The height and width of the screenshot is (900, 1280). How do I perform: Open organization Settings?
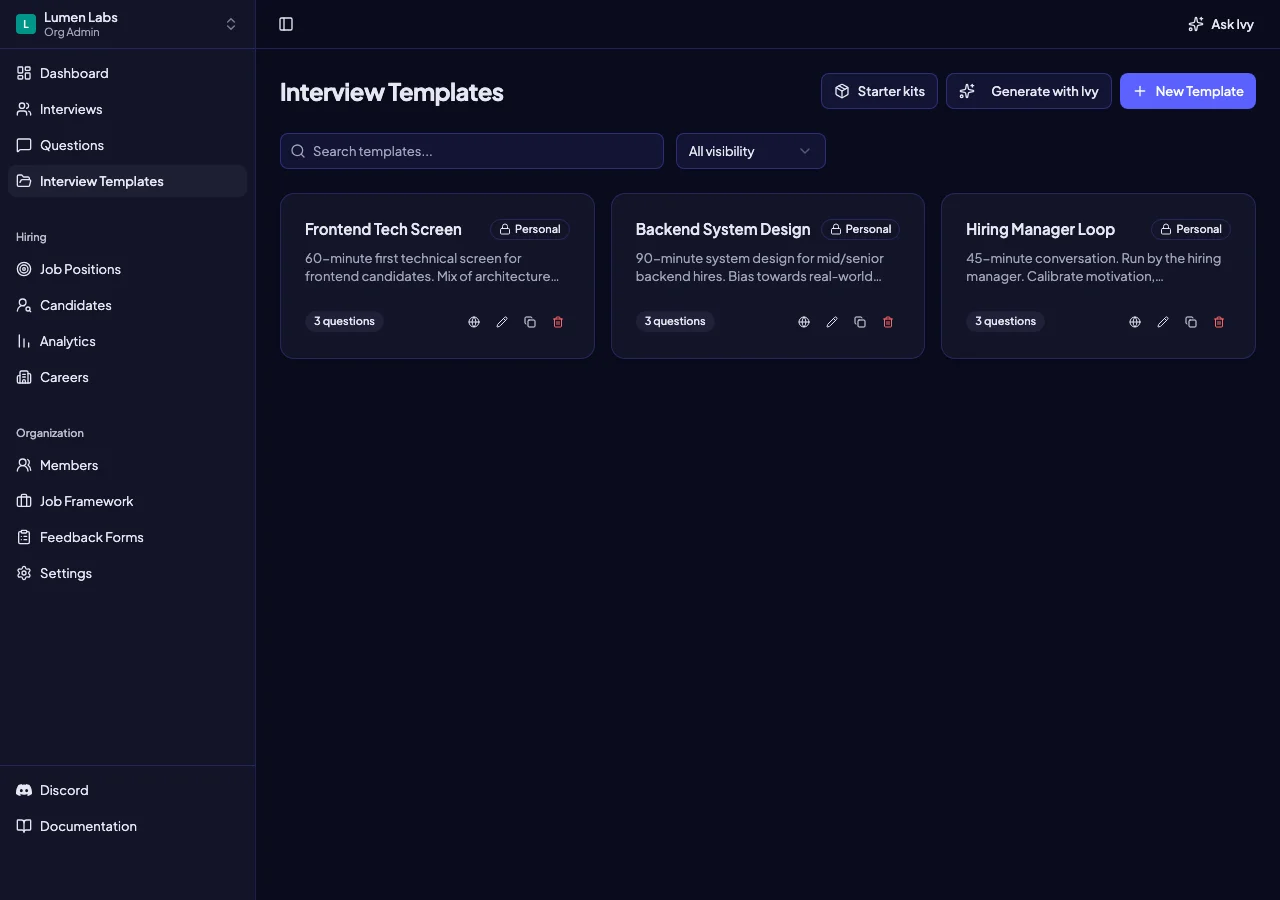point(127,573)
